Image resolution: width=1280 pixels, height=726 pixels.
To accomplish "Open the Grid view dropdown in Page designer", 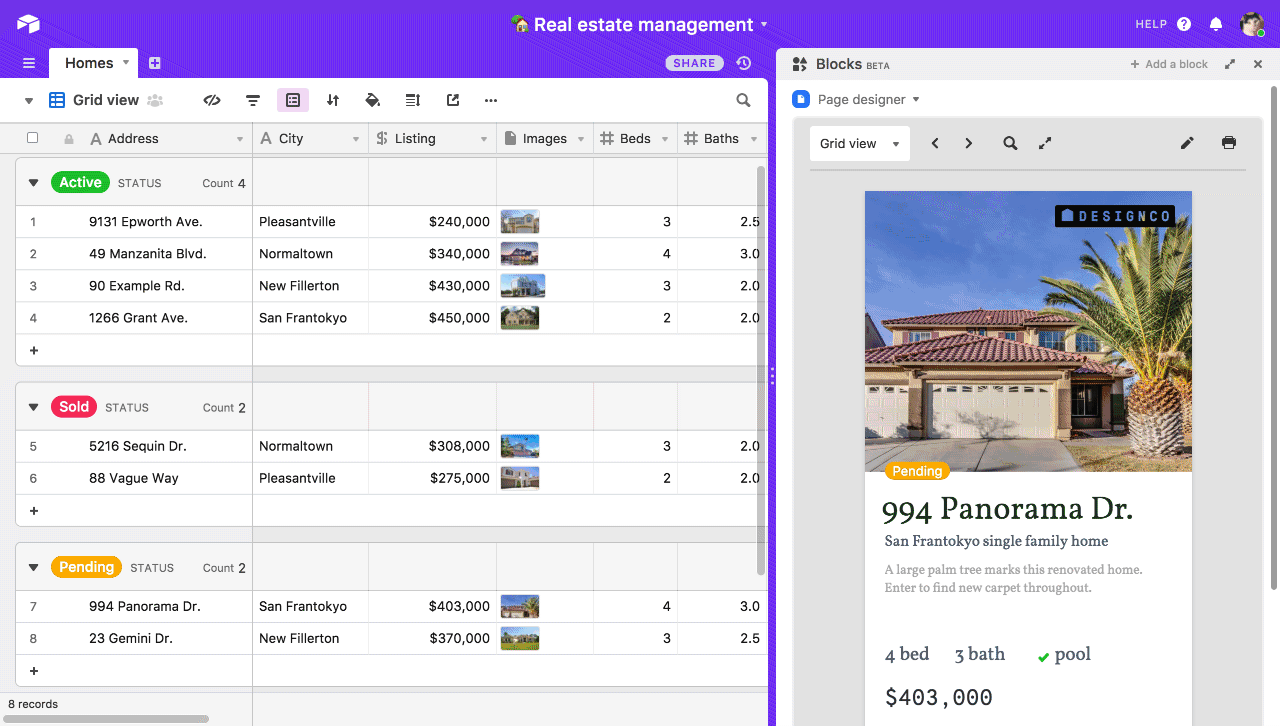I will pyautogui.click(x=858, y=143).
